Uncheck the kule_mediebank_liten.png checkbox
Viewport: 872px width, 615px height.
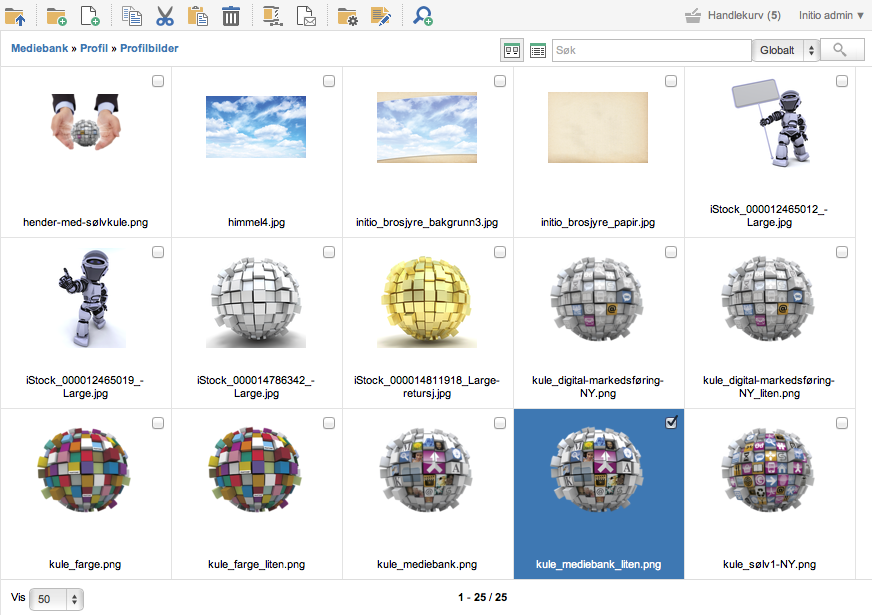pos(671,423)
